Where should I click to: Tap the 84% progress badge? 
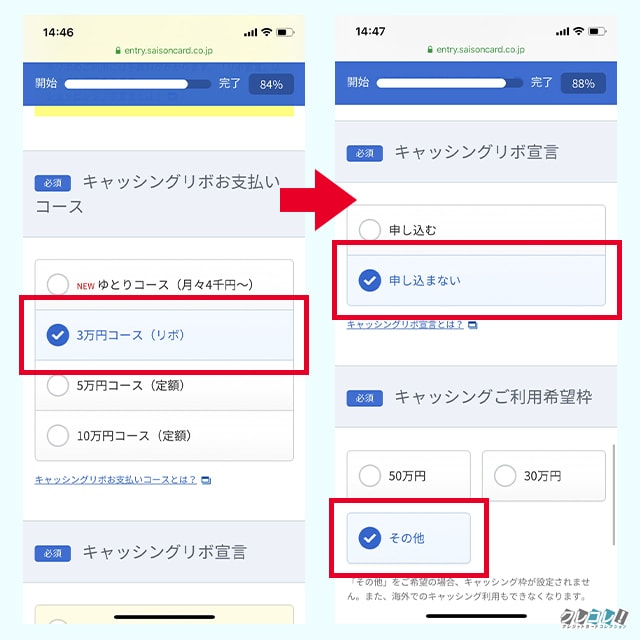(x=271, y=84)
